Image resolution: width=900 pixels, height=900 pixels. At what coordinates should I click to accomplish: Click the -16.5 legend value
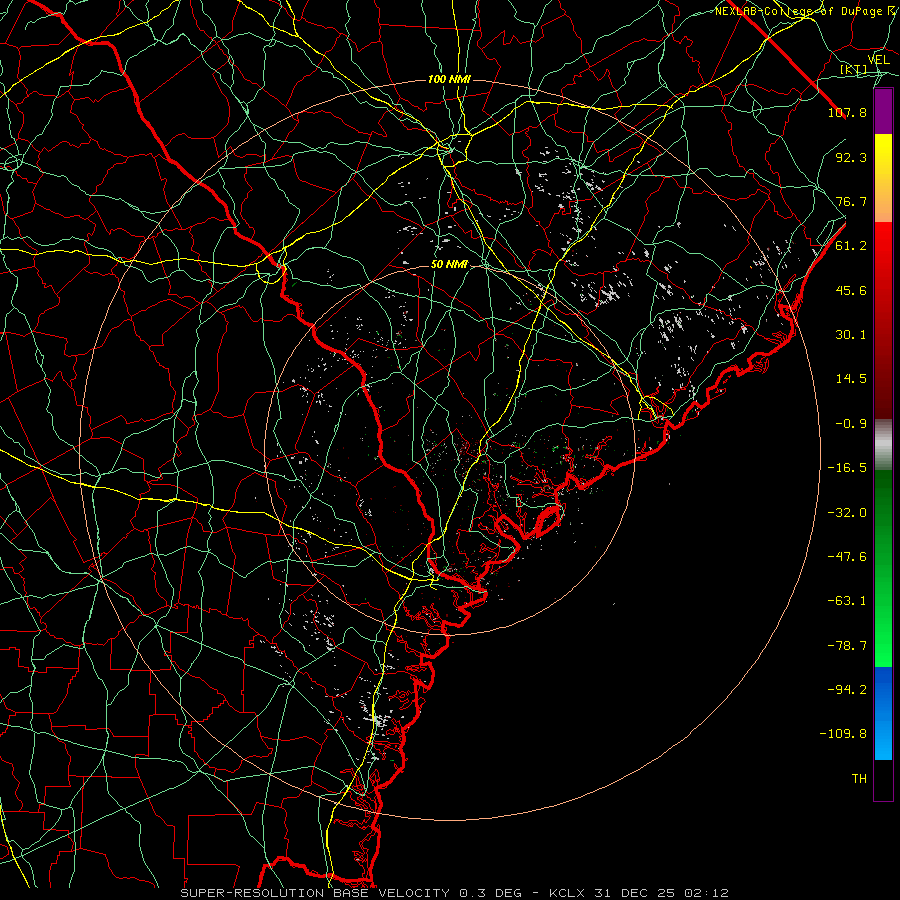pyautogui.click(x=847, y=468)
